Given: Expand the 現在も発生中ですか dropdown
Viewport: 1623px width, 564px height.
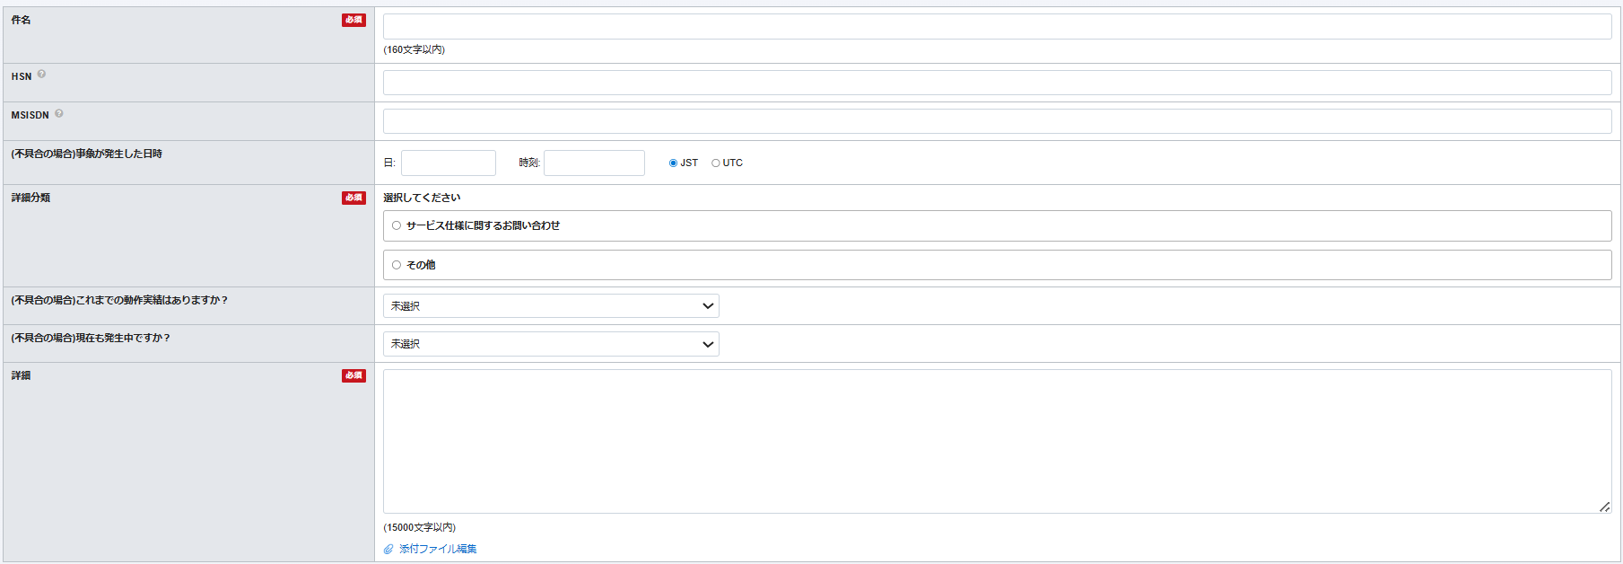Looking at the screenshot, I should [550, 344].
